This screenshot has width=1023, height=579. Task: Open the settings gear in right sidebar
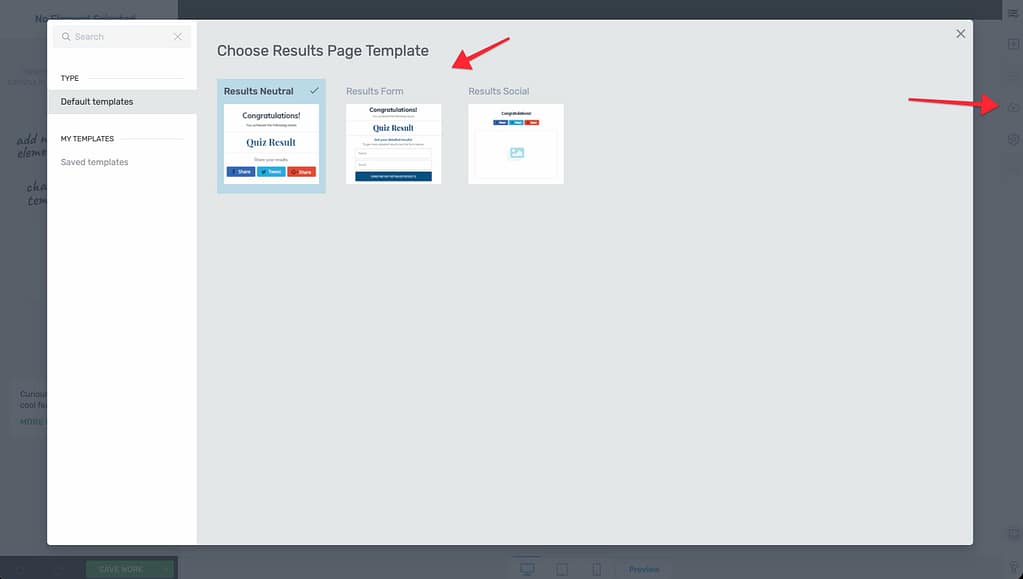1012,140
